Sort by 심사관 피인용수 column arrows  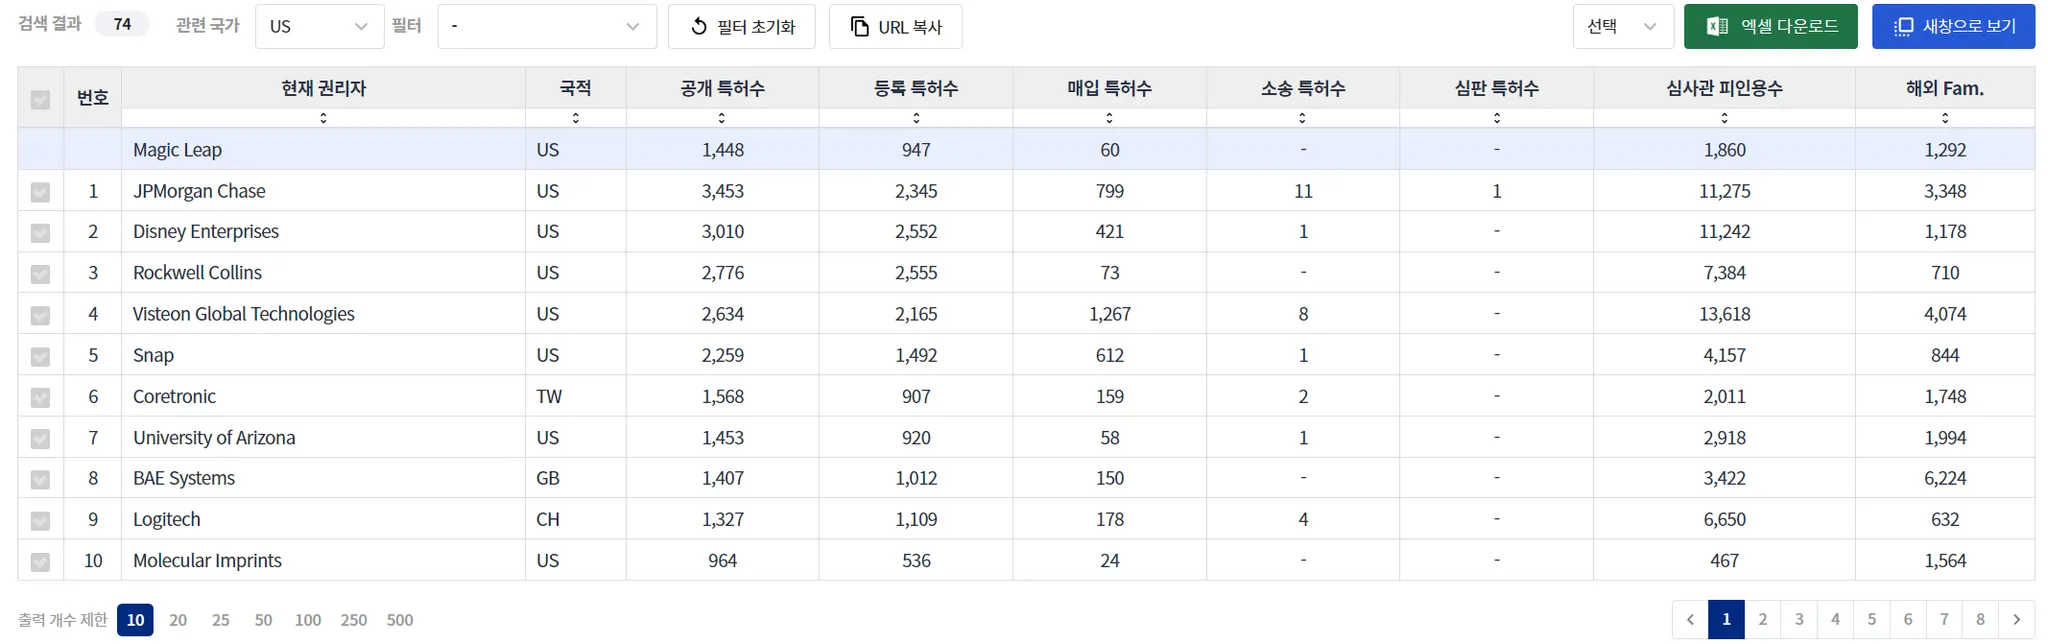pos(1724,118)
